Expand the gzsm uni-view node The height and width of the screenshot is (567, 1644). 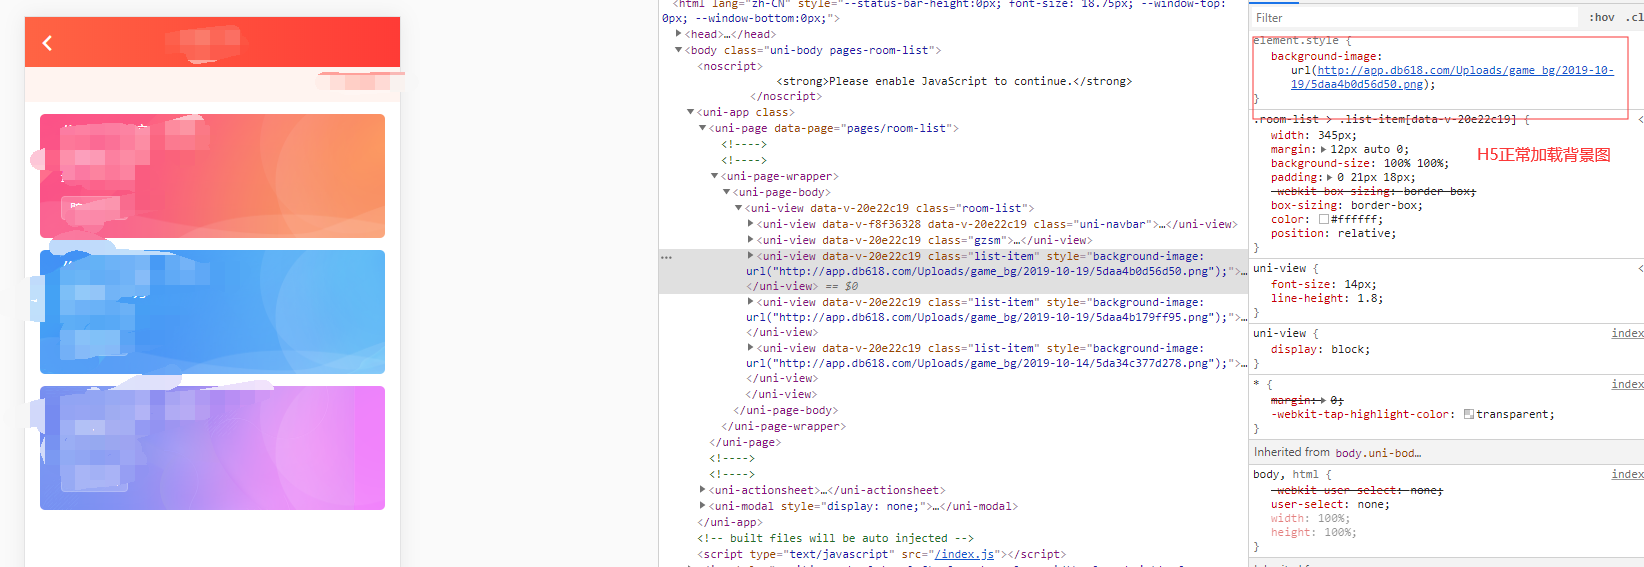[751, 240]
